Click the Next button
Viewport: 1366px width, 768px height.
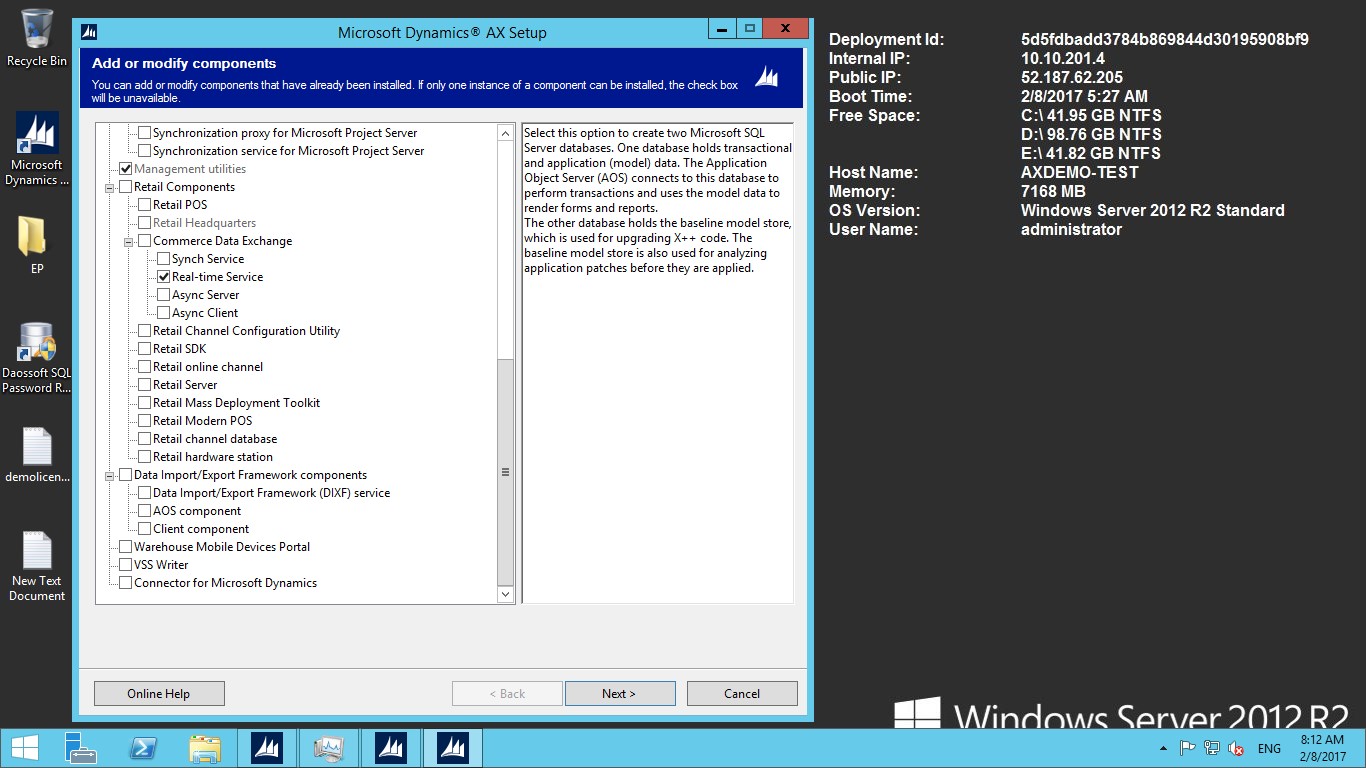(619, 694)
